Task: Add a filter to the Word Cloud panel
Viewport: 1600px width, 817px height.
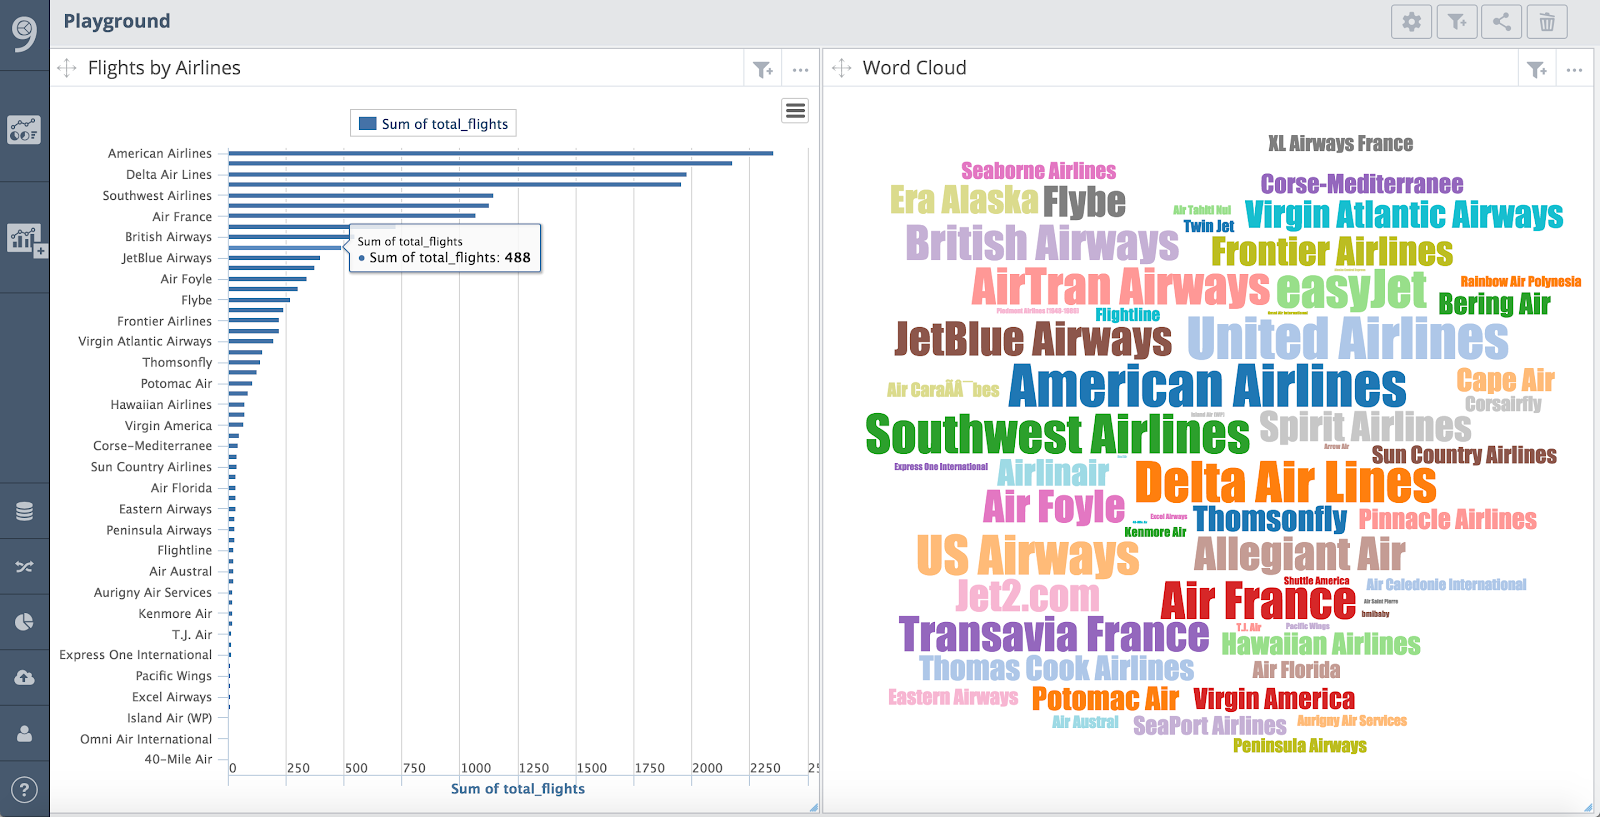Action: pyautogui.click(x=1537, y=69)
